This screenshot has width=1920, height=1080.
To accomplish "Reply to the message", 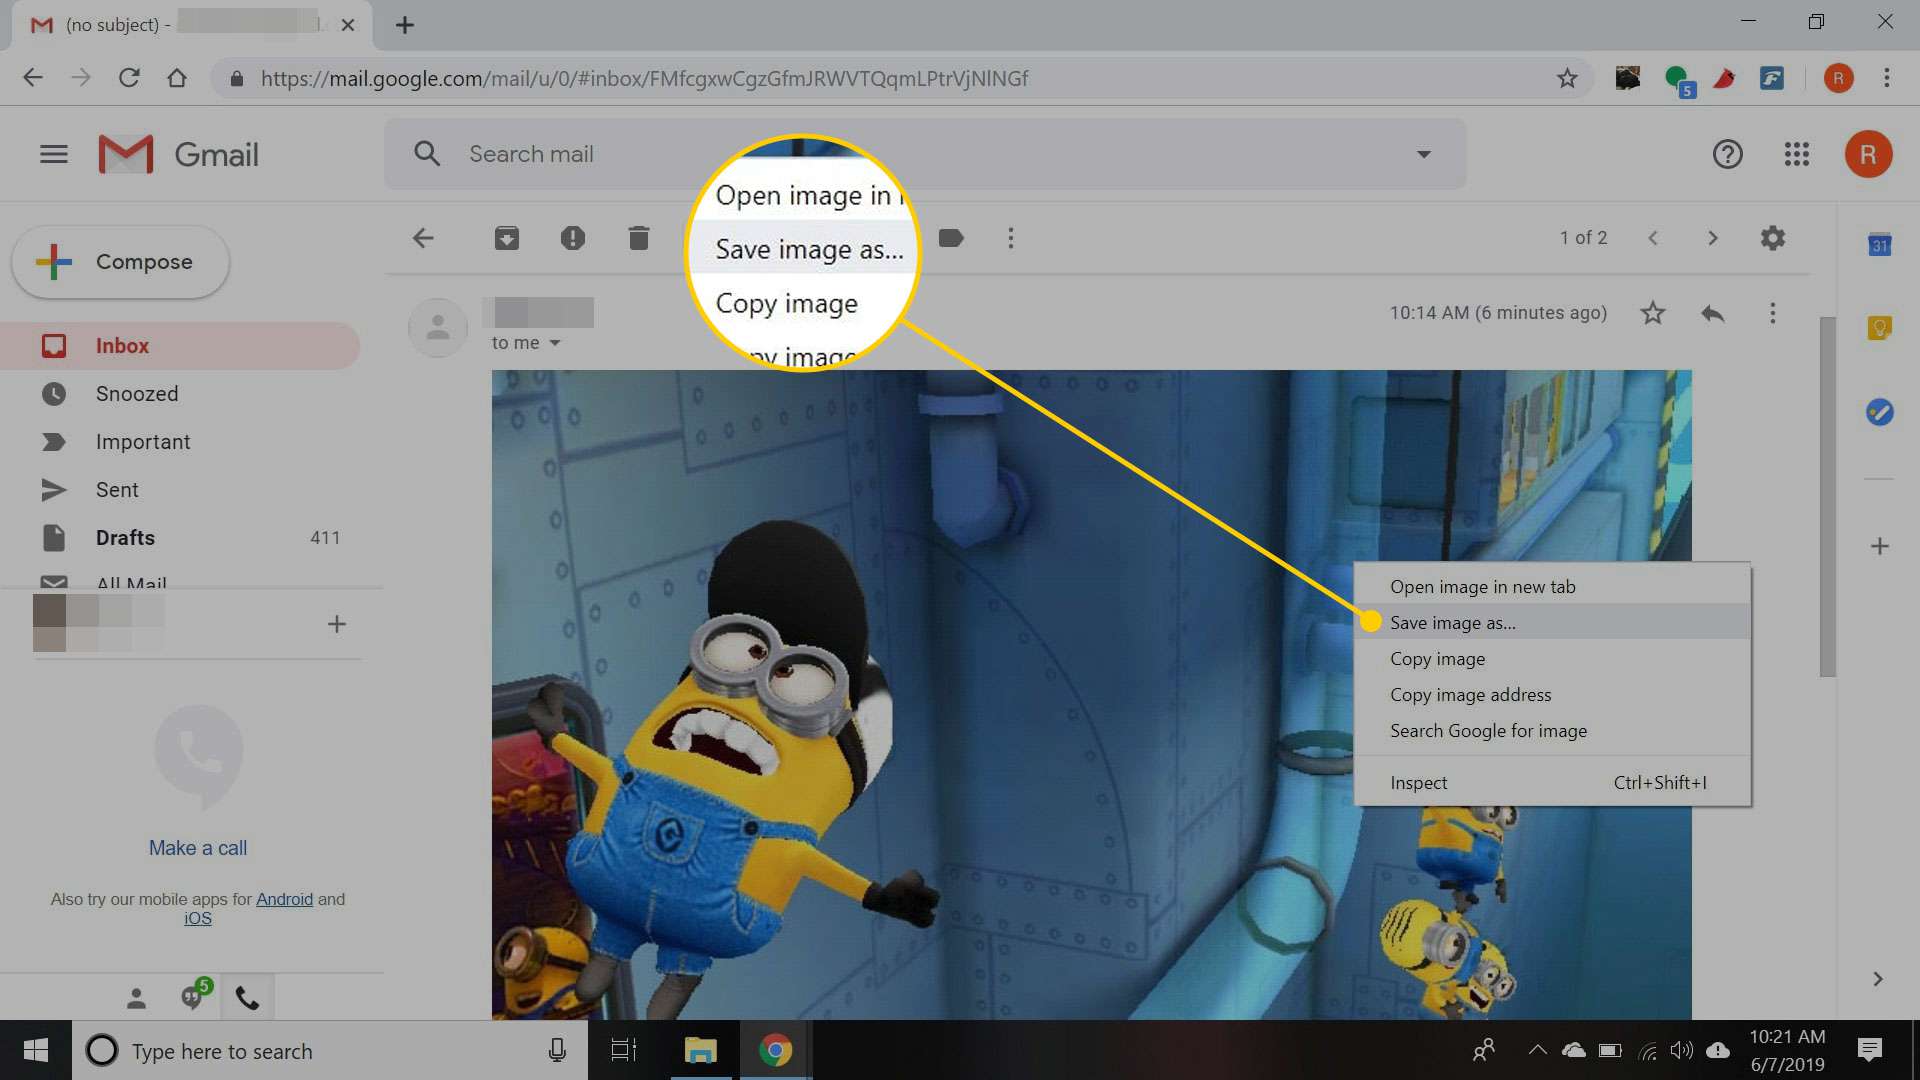I will tap(1713, 313).
